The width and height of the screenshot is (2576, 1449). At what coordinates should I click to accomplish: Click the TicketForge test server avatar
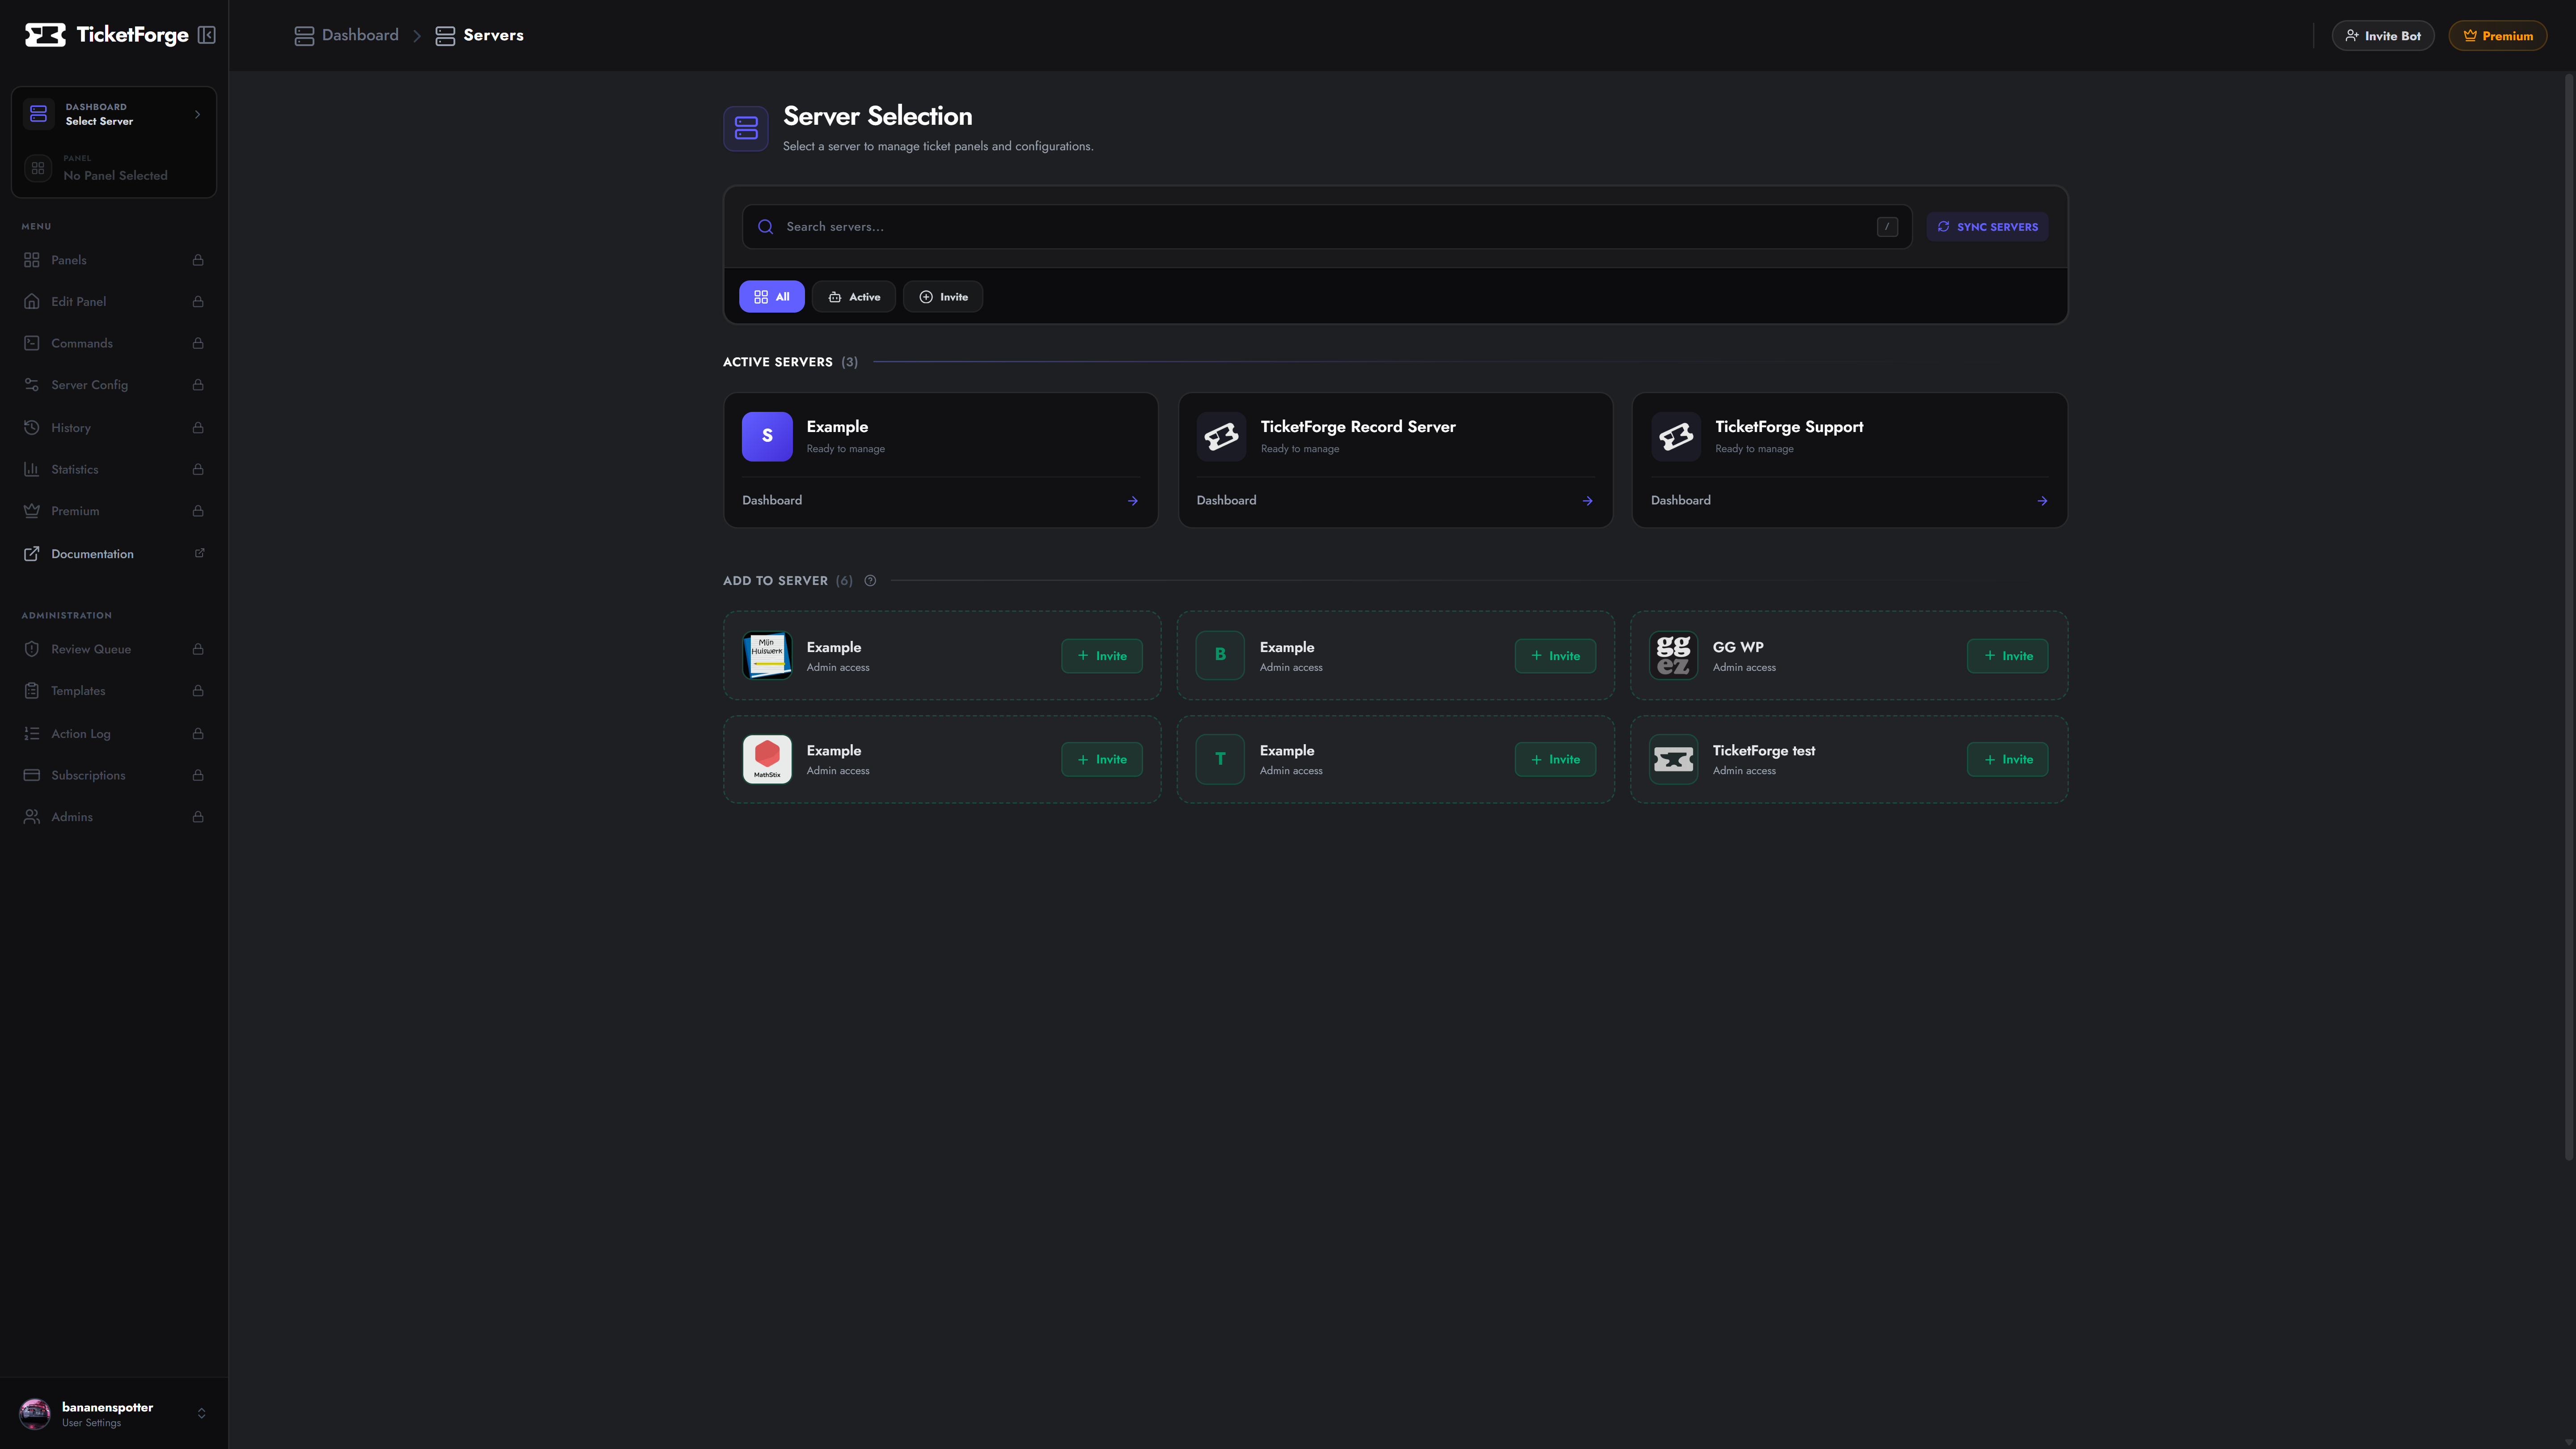pos(1673,759)
